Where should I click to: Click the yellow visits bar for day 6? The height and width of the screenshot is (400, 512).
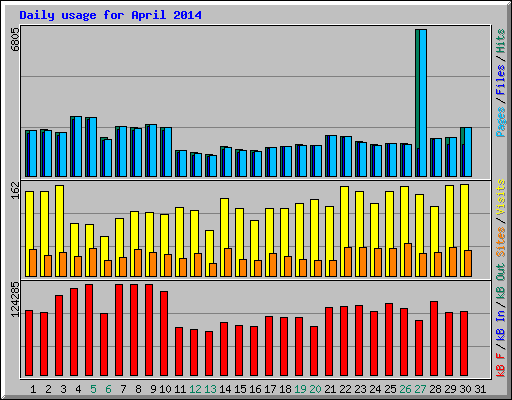click(x=104, y=256)
